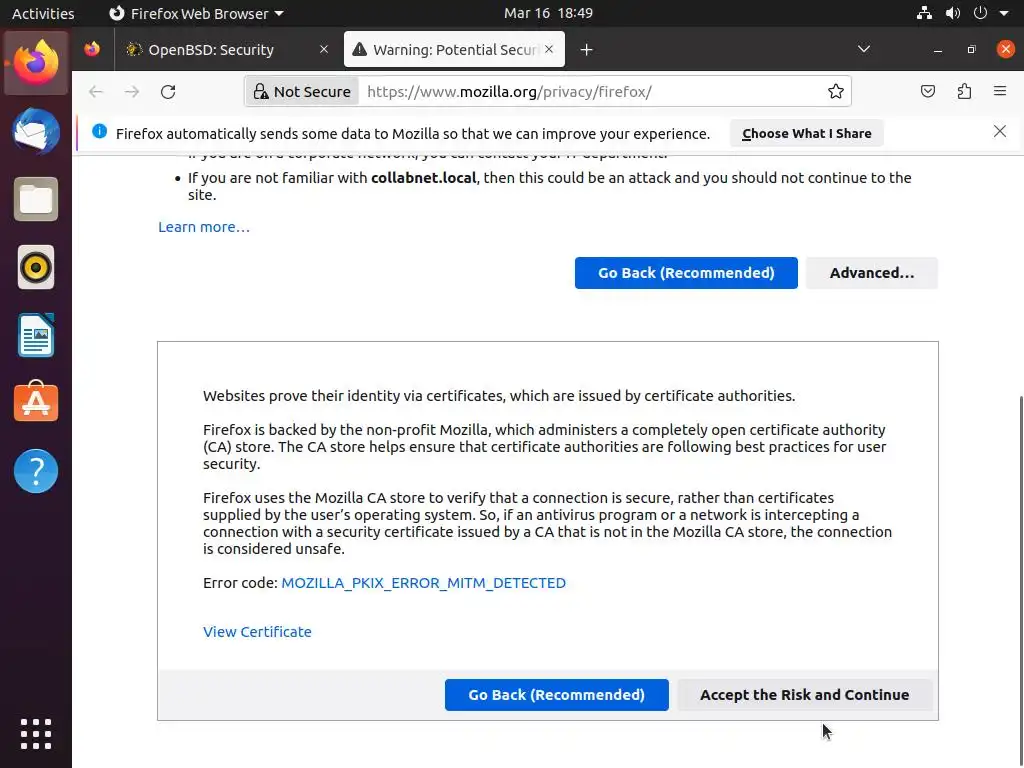Screen dimensions: 1024x768
Task: Expand the list all tabs chevron
Action: pyautogui.click(x=864, y=49)
